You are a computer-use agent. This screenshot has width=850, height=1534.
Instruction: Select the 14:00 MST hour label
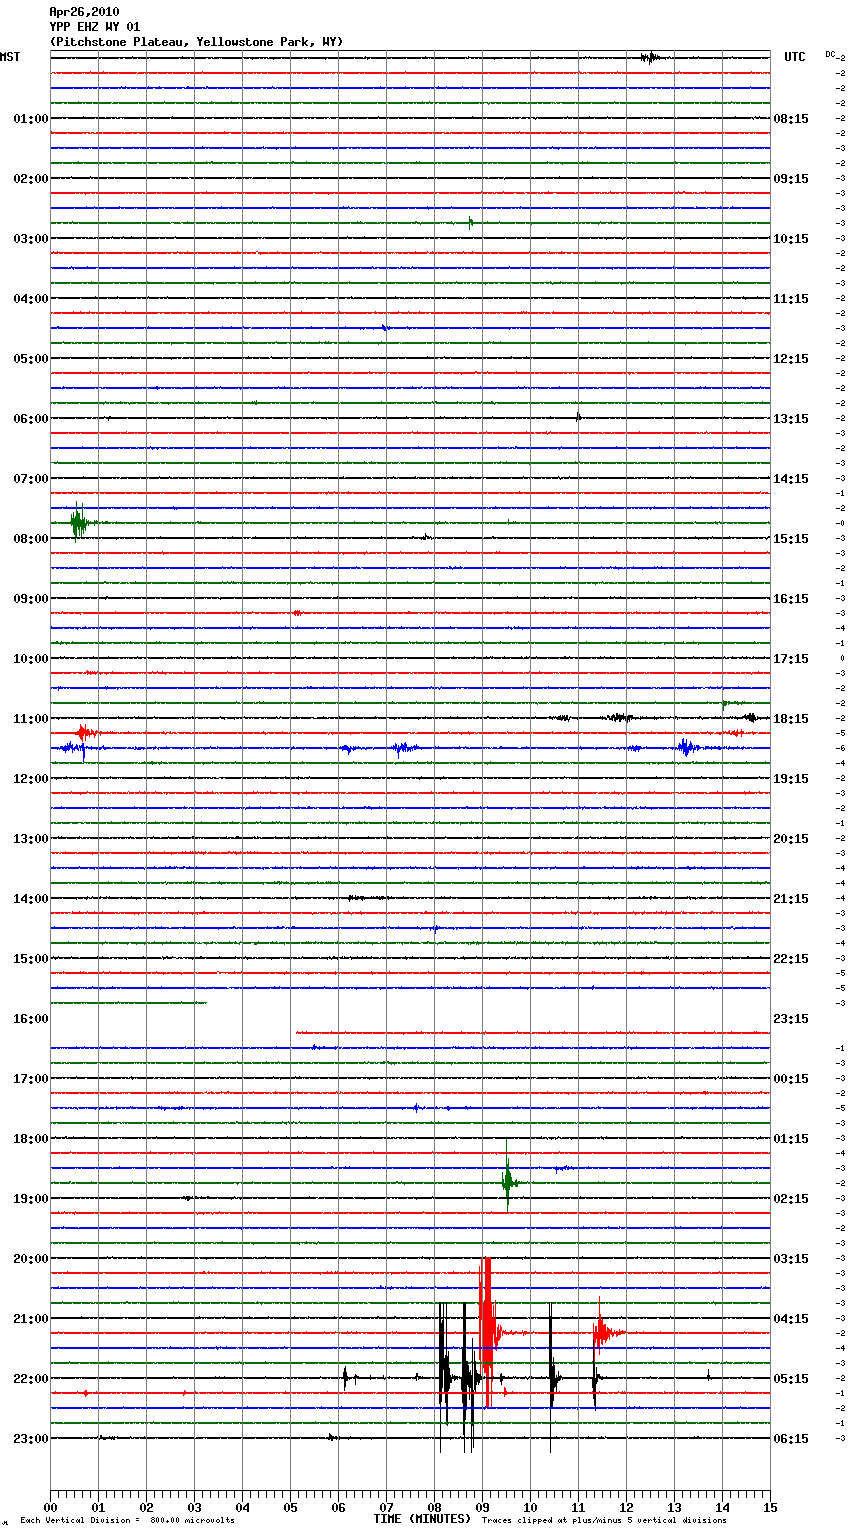point(31,899)
